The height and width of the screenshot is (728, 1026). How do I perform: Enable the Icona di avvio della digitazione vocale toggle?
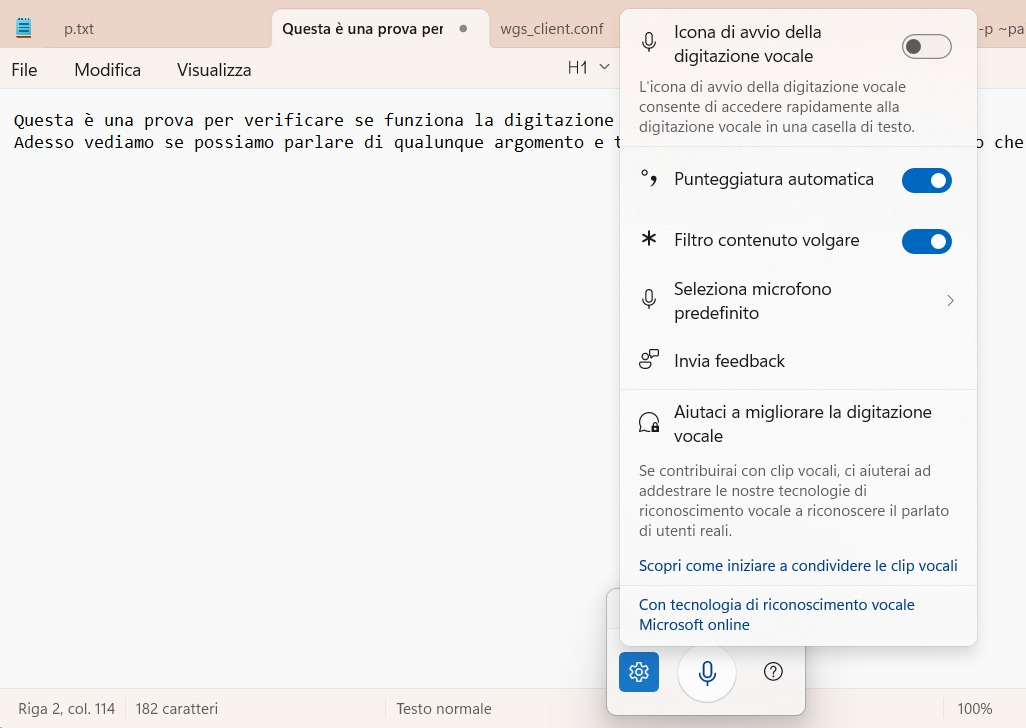click(926, 46)
